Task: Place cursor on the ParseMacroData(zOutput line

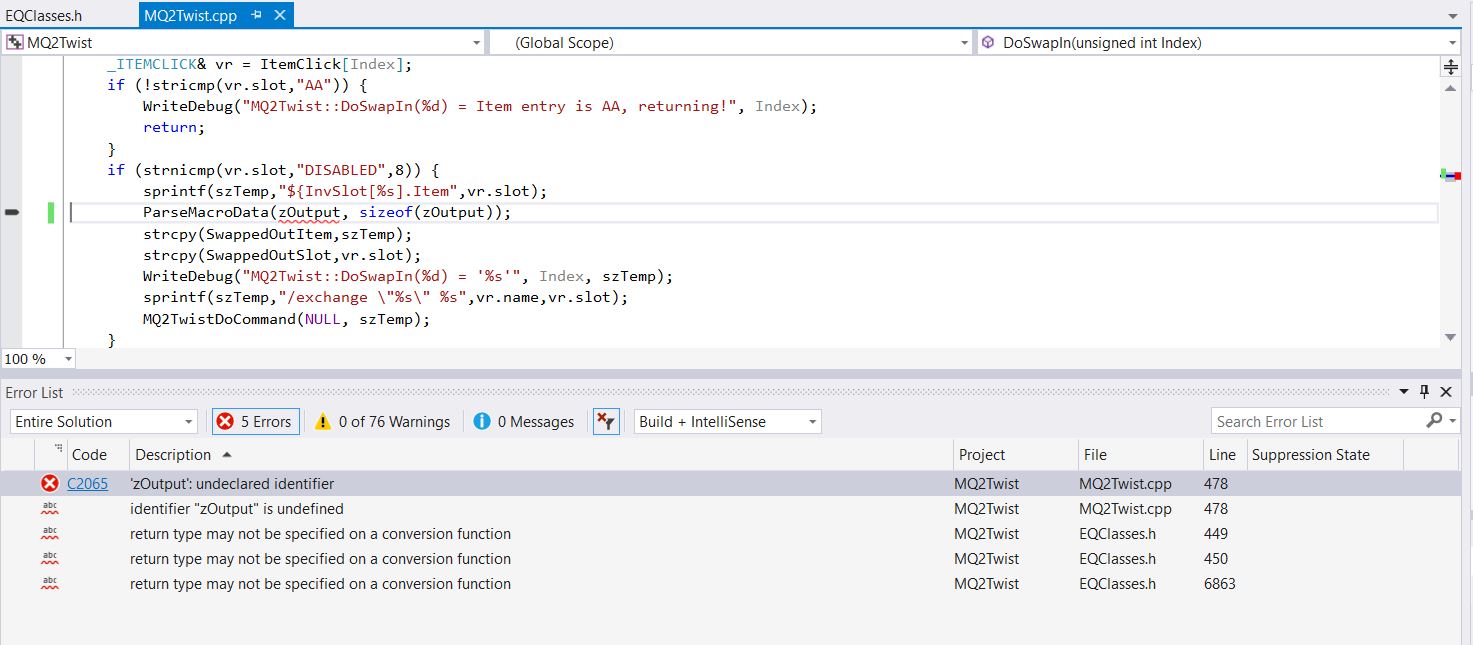Action: point(327,212)
